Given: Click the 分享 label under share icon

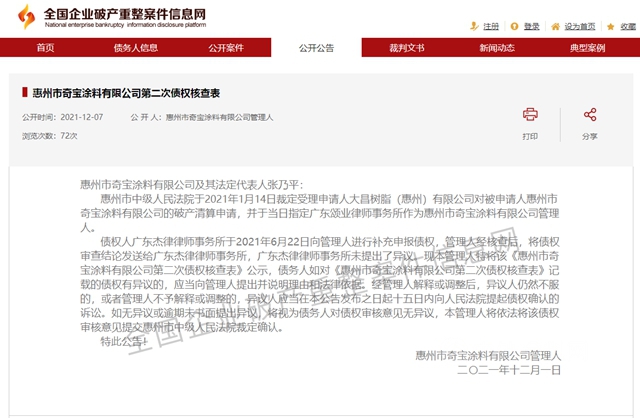Looking at the screenshot, I should click(590, 136).
